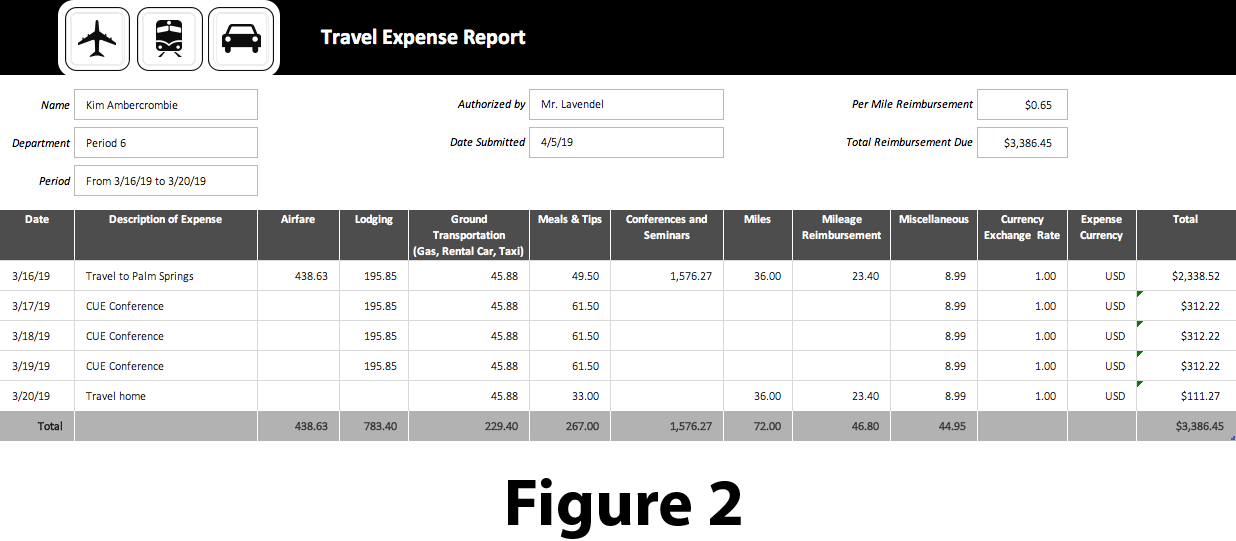The image size is (1236, 541).
Task: Click the Per Mile Reimbursement value $0.65
Action: pos(1022,105)
